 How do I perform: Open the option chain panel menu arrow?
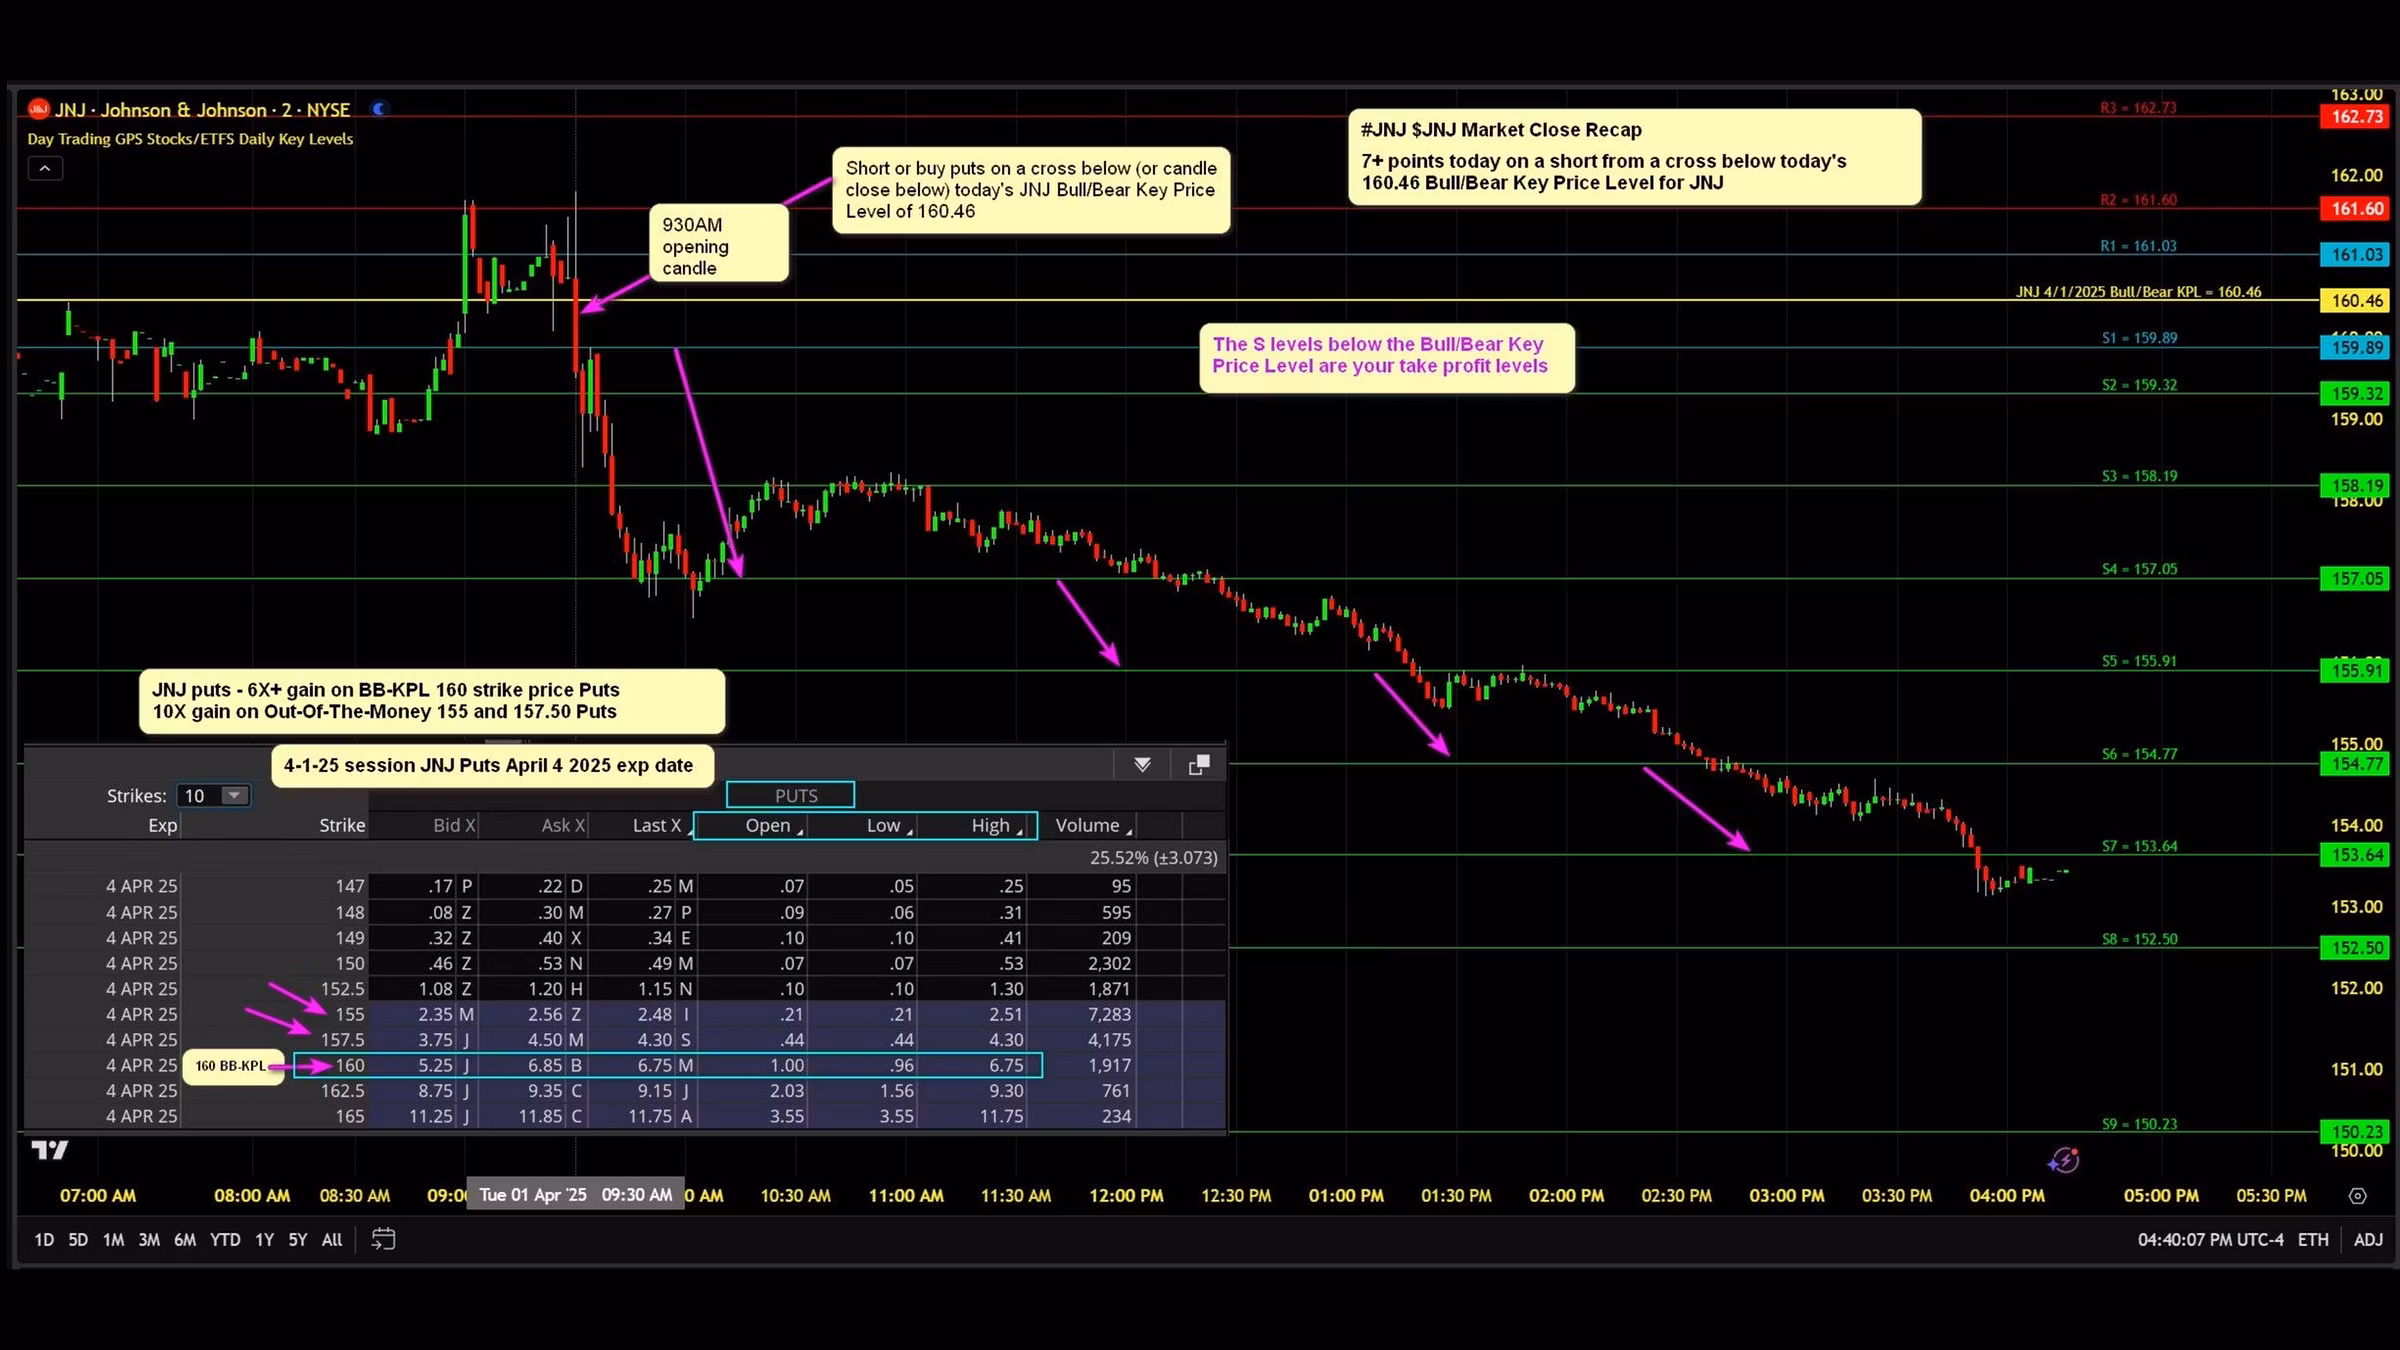[1142, 765]
